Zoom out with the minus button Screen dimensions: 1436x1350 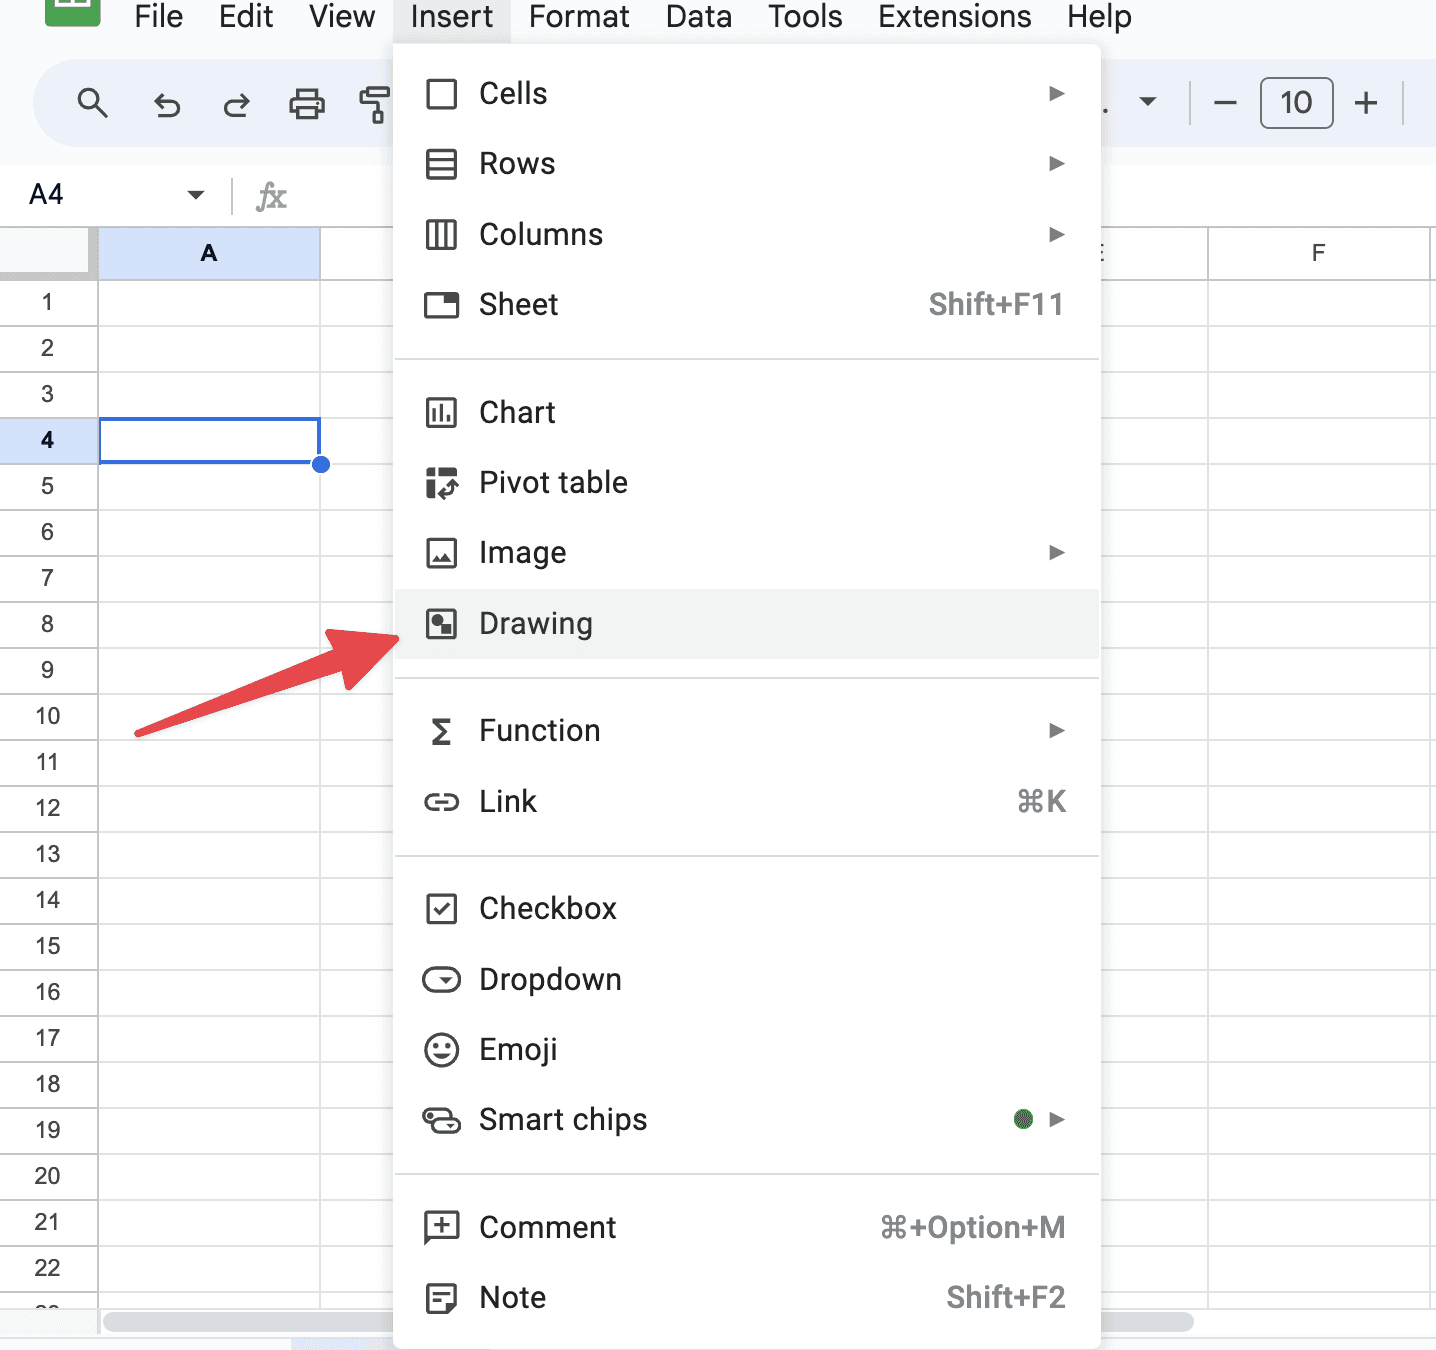click(x=1224, y=102)
